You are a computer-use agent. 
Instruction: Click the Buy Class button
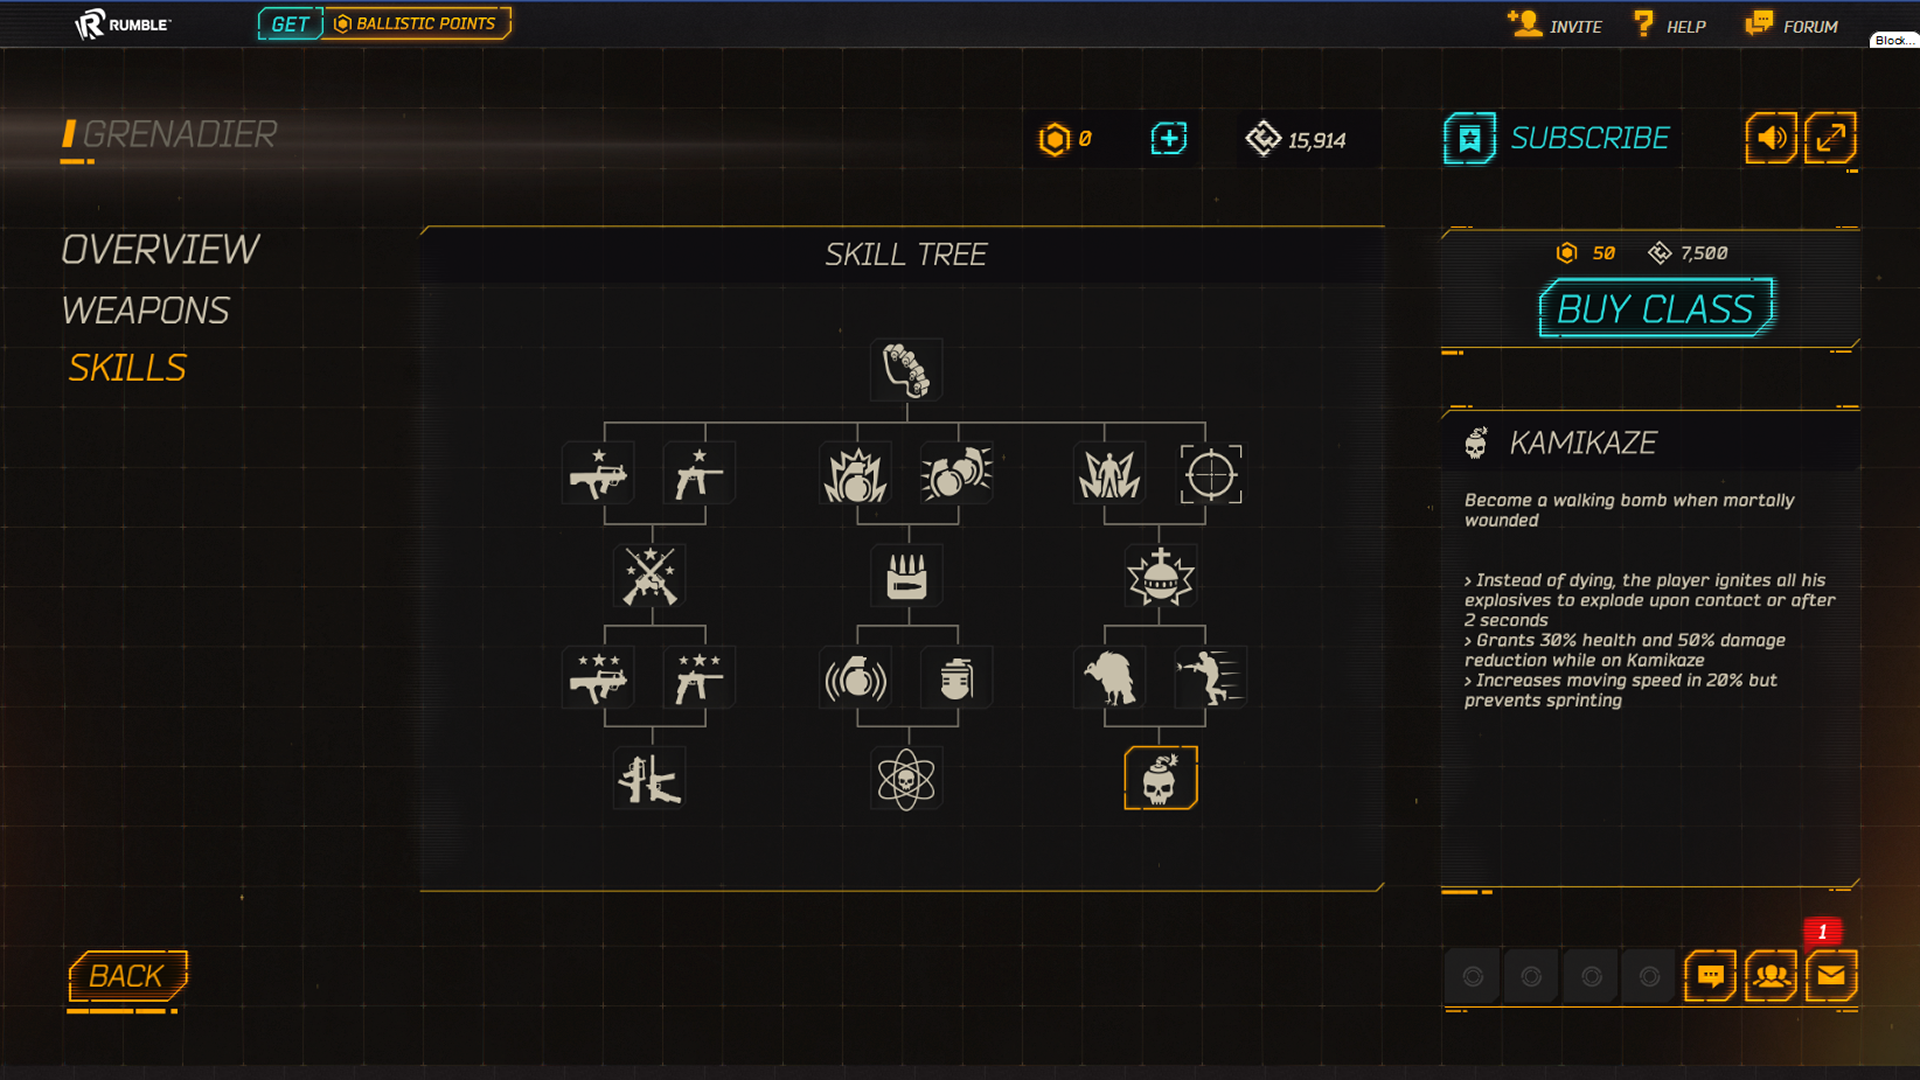tap(1656, 308)
